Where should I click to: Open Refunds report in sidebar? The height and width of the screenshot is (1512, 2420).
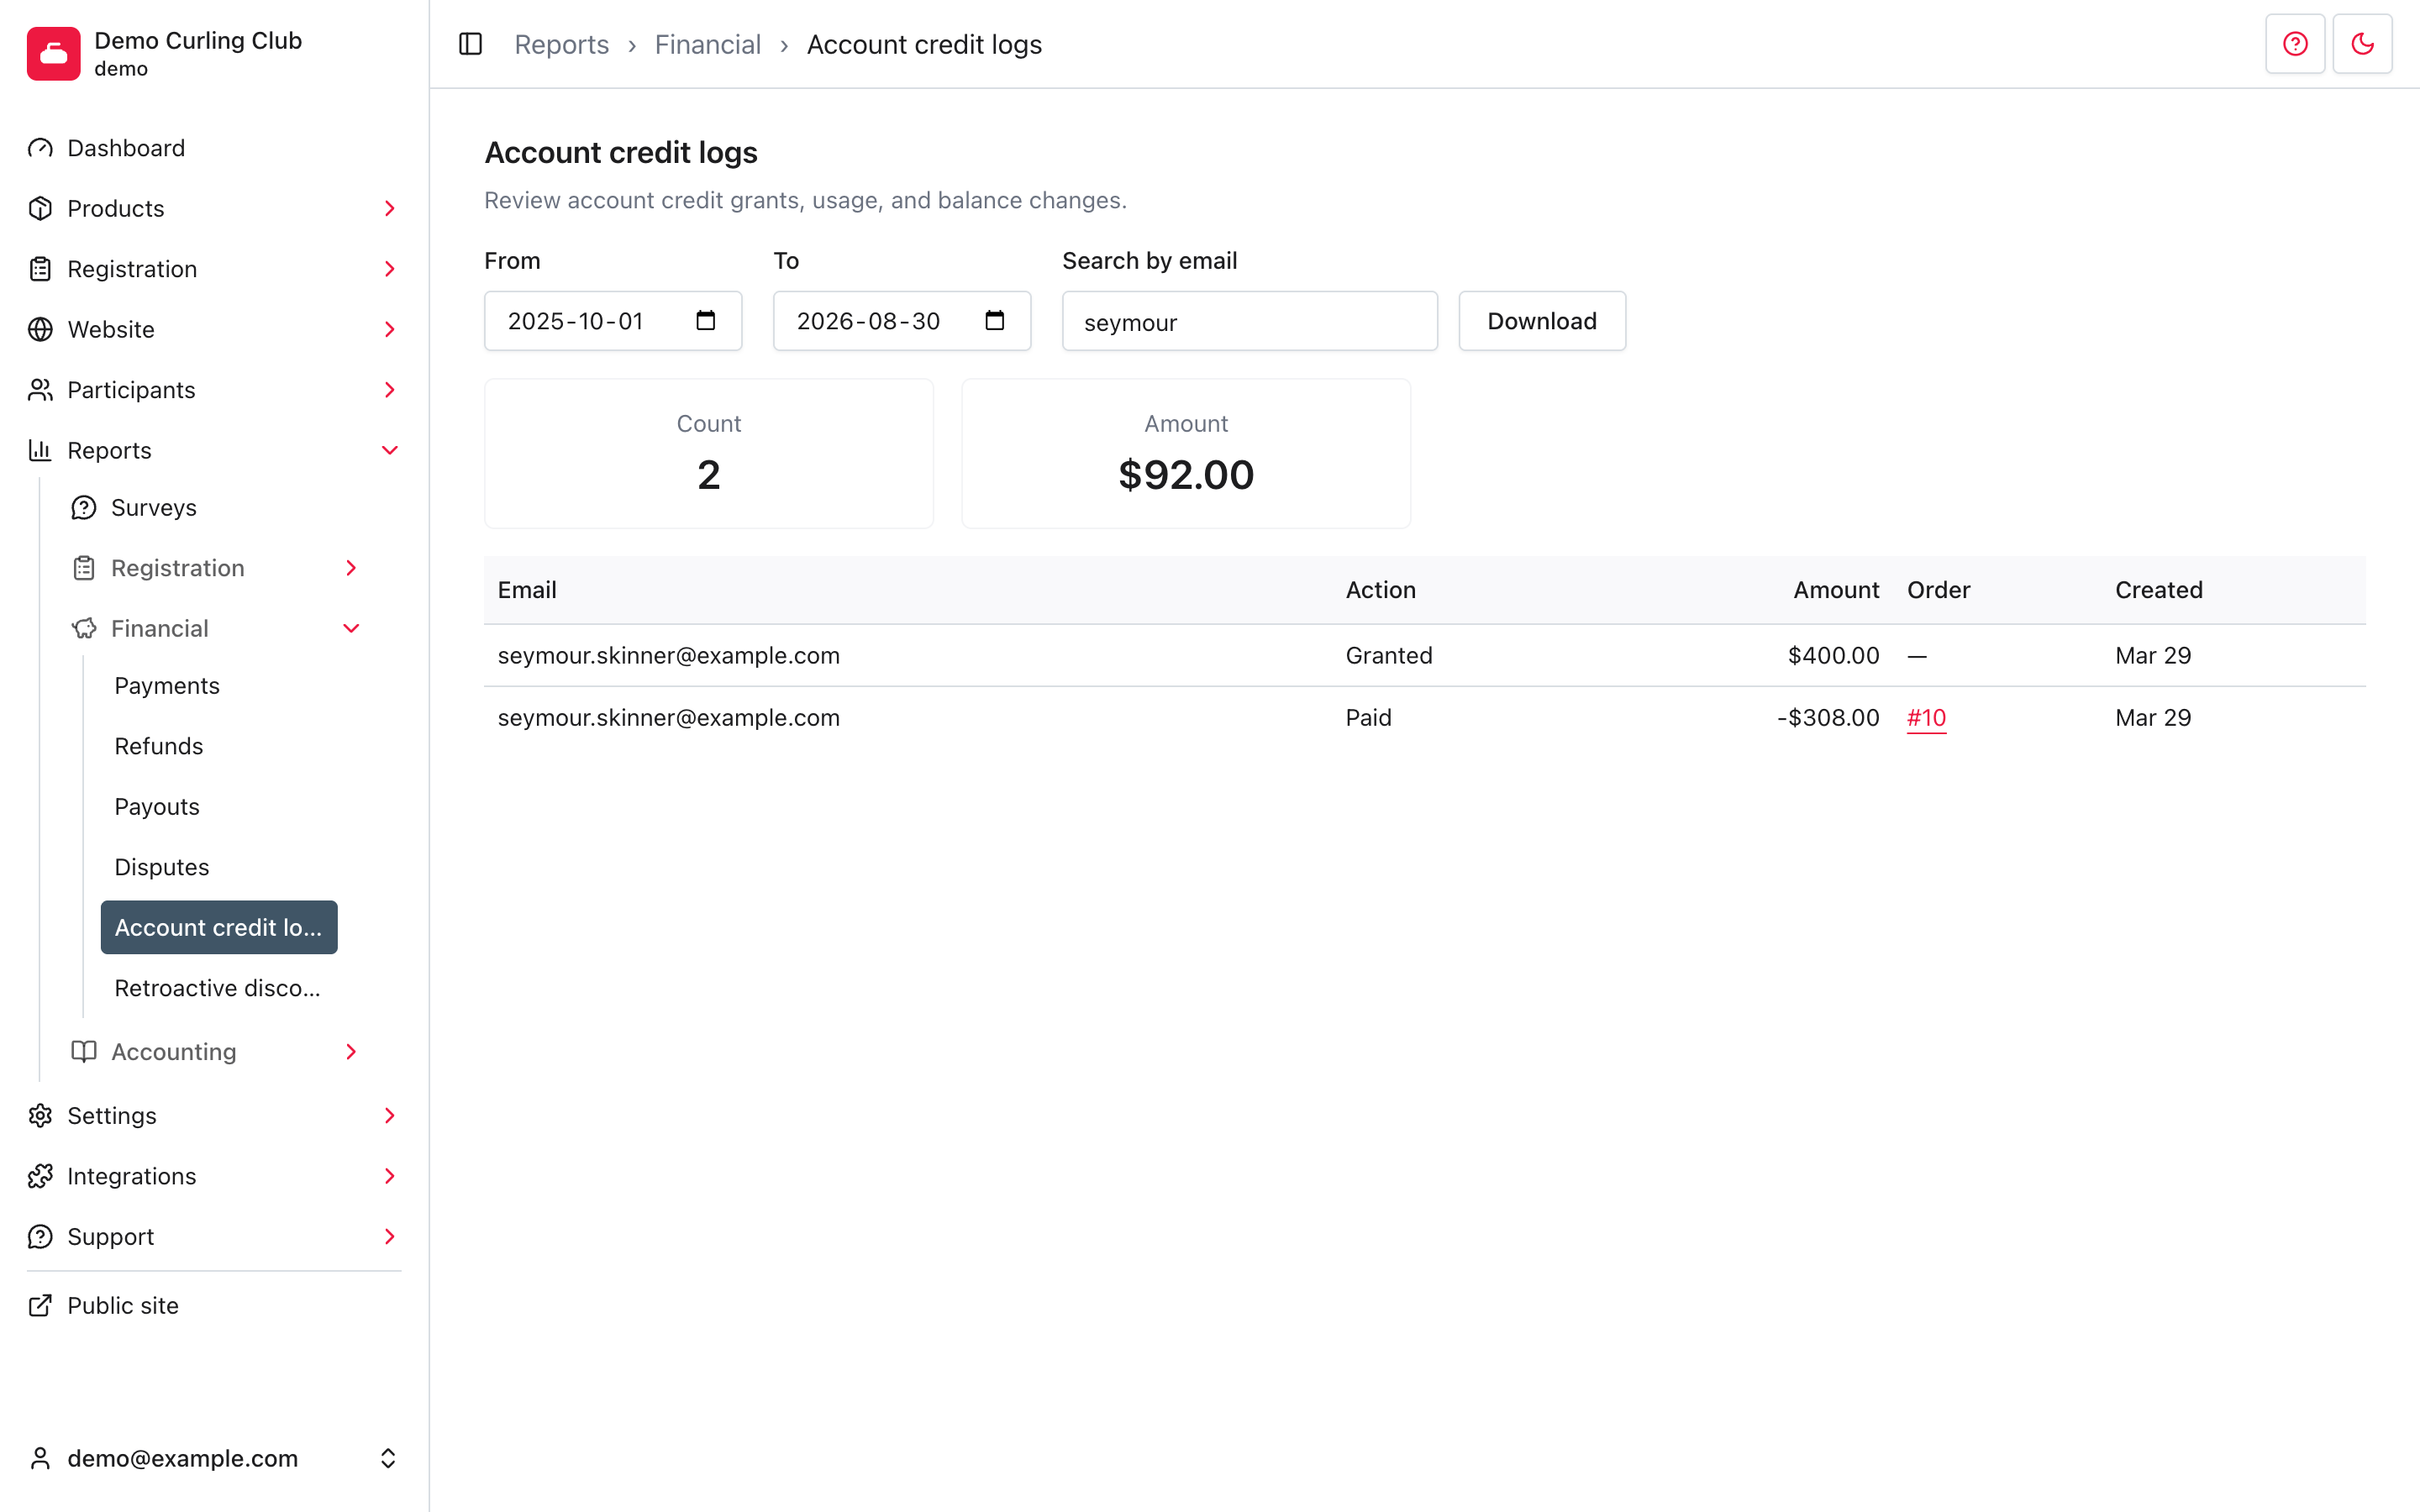159,746
